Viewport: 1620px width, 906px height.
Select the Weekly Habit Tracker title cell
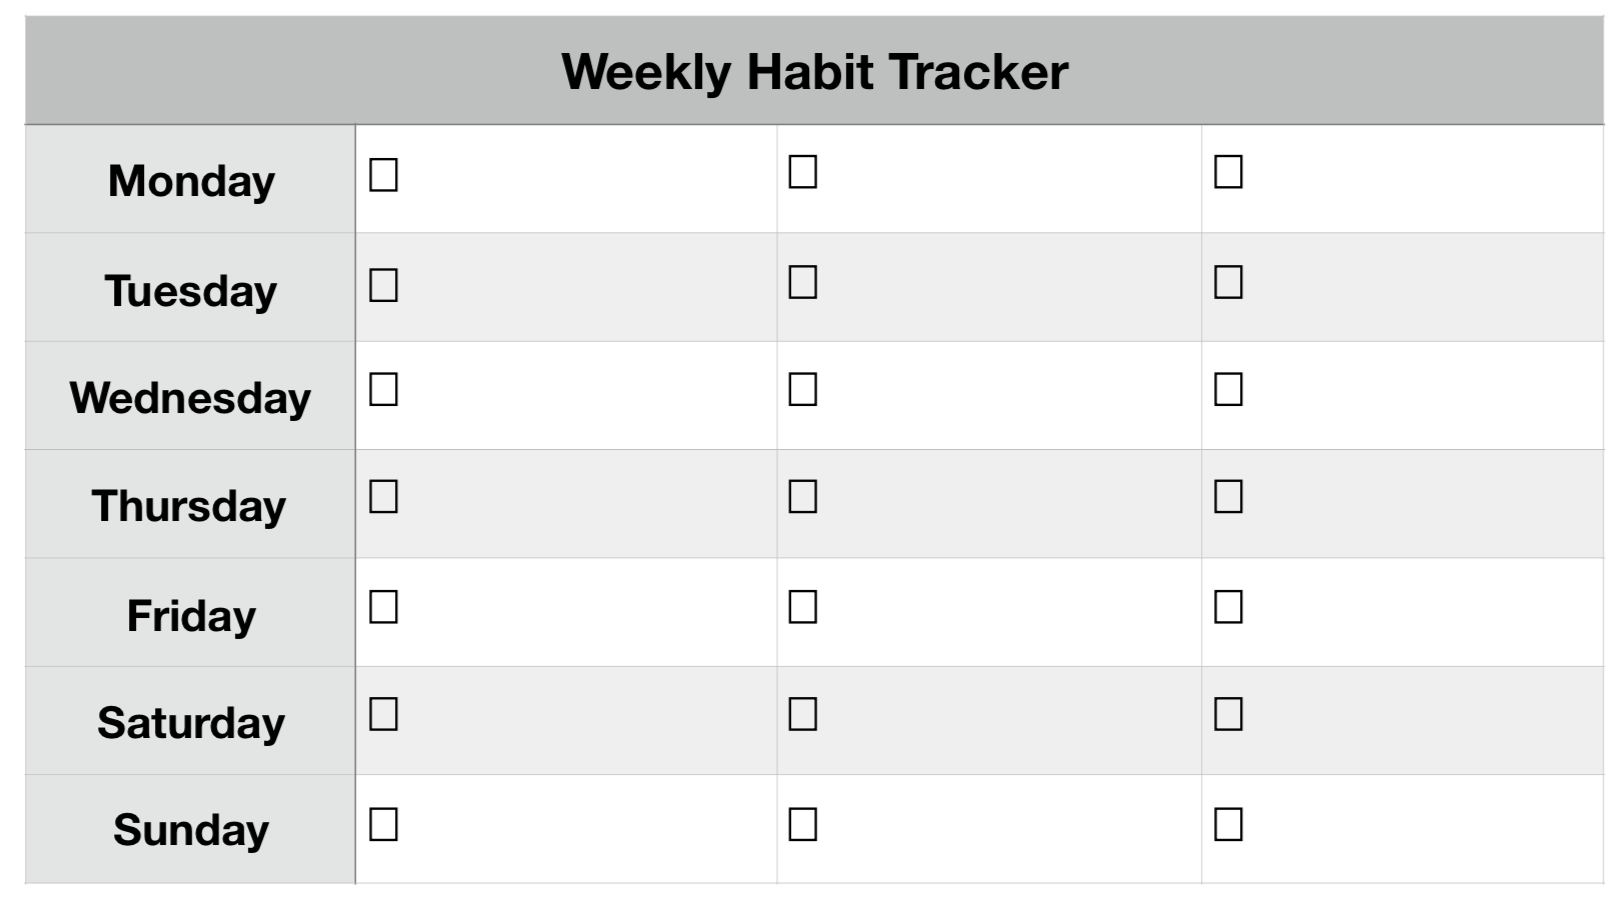(x=814, y=71)
